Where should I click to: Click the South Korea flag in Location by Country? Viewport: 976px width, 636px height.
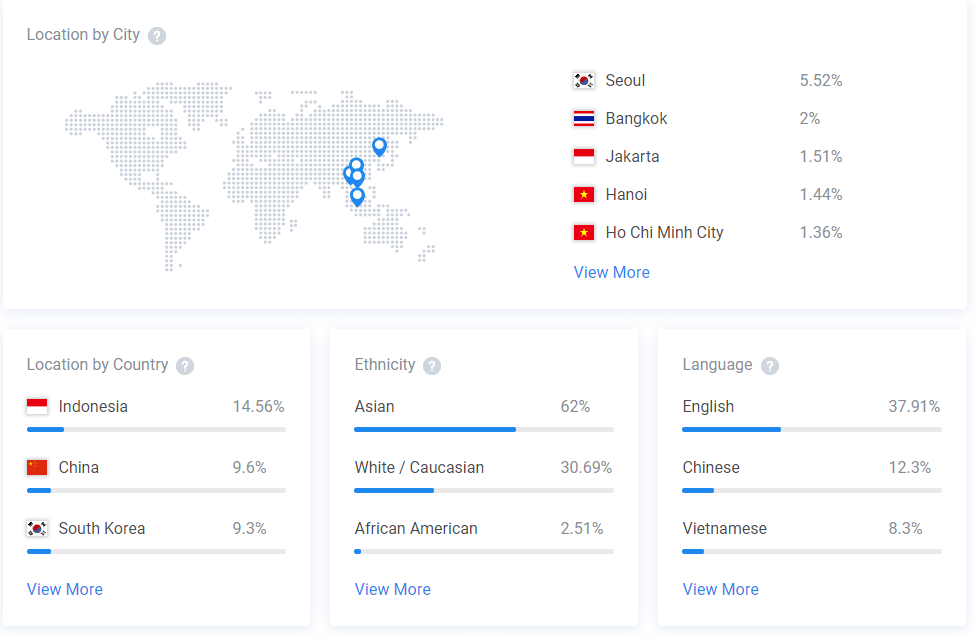coord(37,528)
